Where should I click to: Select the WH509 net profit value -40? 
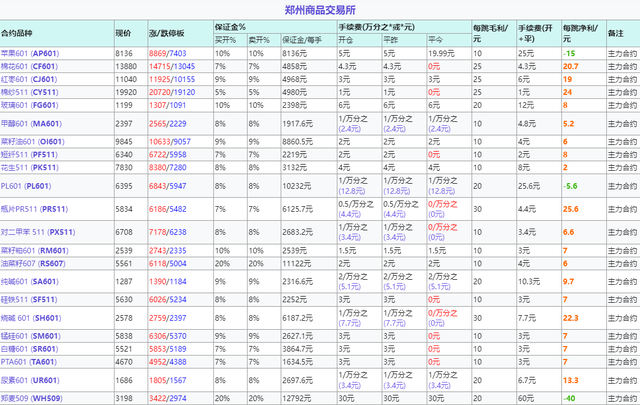(569, 398)
